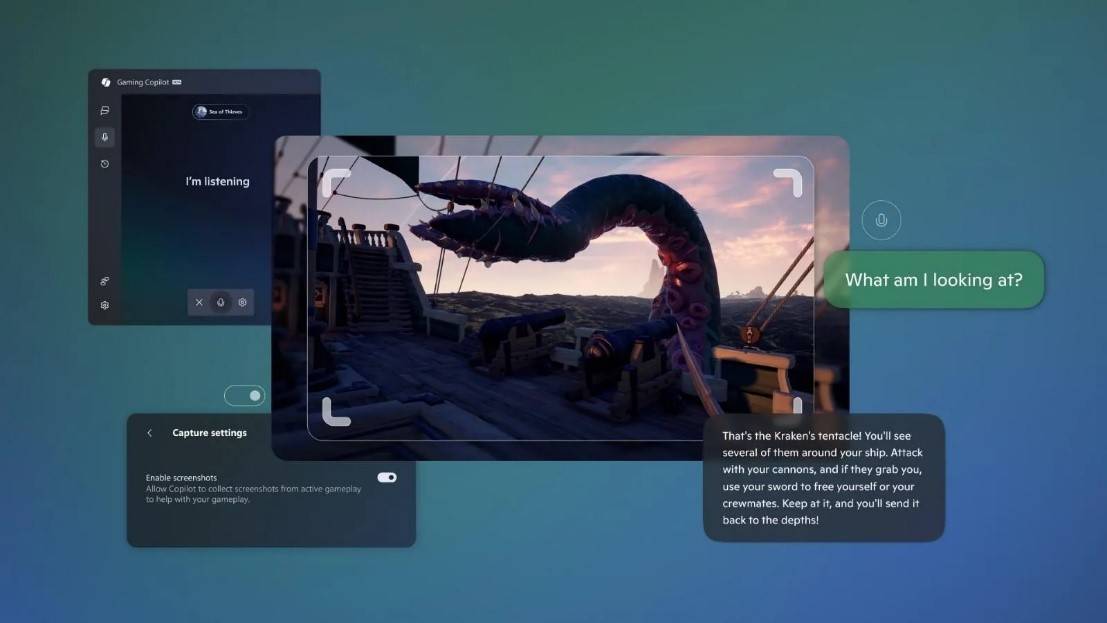
Task: Open the chat conversation icon in the sidebar
Action: click(105, 110)
